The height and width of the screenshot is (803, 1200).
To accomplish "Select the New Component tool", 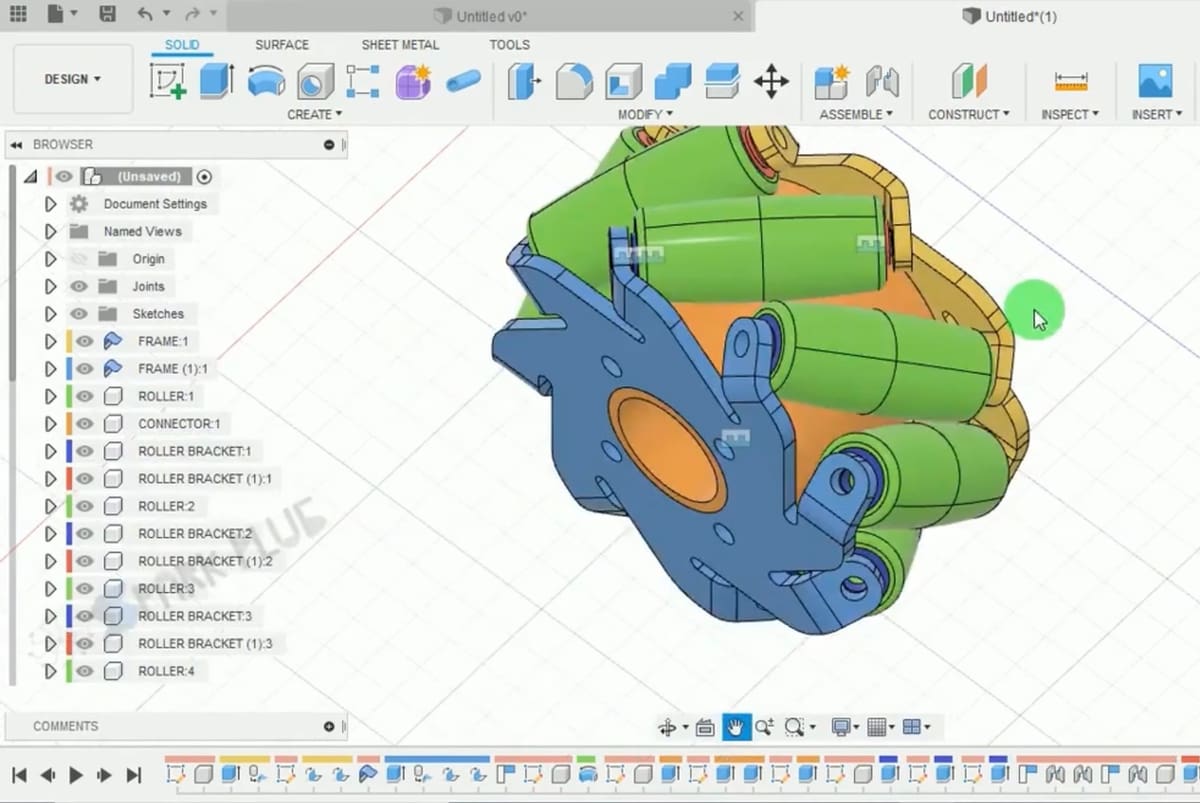I will pos(832,81).
